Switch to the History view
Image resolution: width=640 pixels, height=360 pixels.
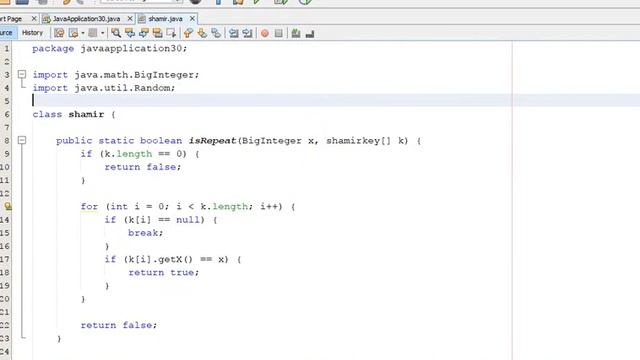(32, 33)
